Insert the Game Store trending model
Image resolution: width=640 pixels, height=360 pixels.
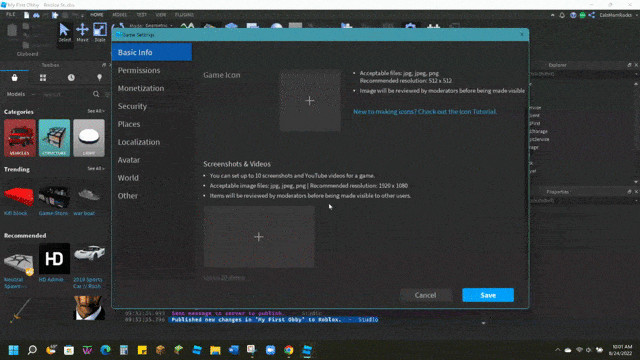pos(54,196)
